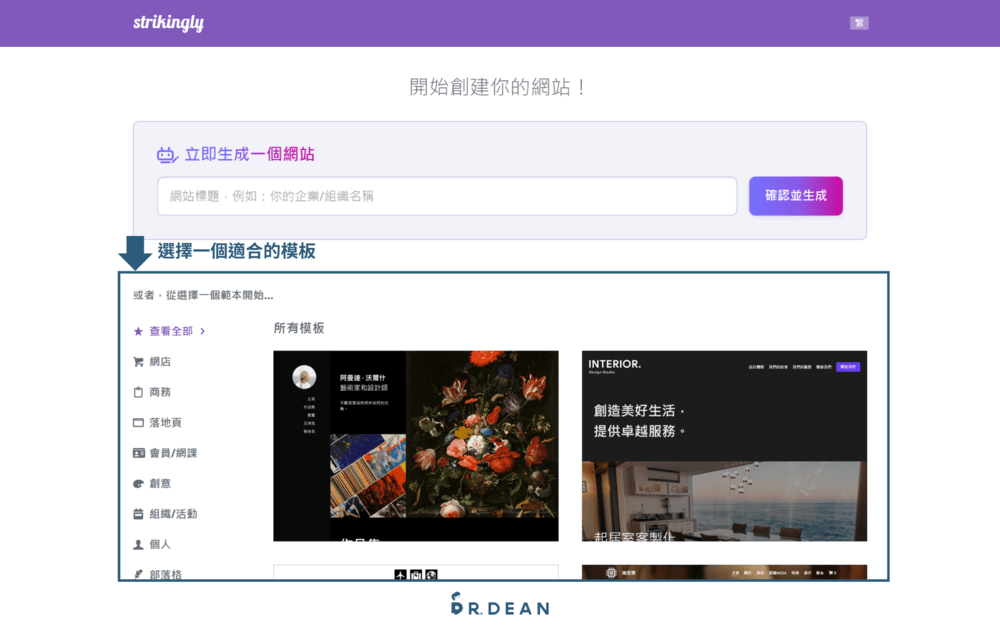This screenshot has width=1000, height=625.
Task: Toggle the 繁 language switcher in top bar
Action: tap(859, 22)
